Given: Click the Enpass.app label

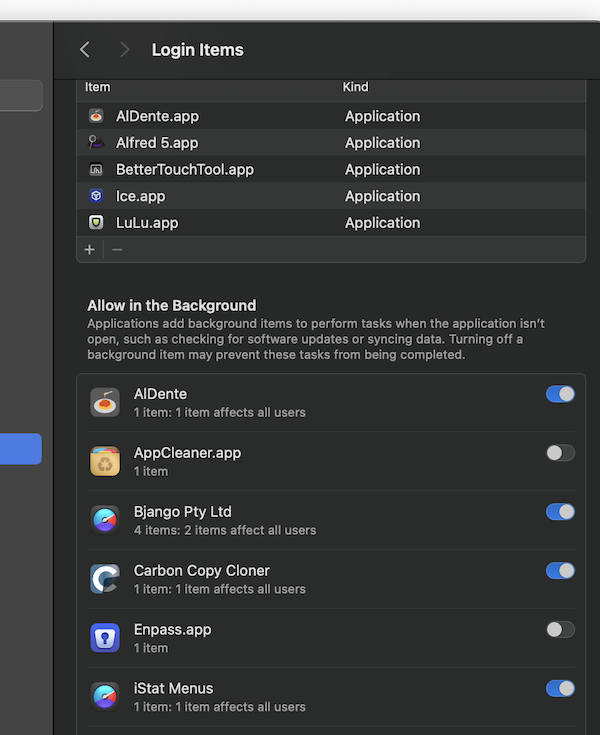Looking at the screenshot, I should 172,630.
